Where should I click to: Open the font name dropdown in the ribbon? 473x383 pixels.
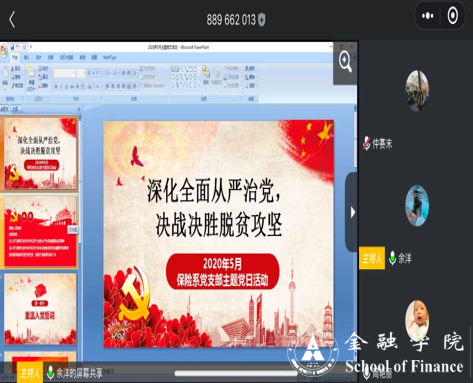pos(65,73)
